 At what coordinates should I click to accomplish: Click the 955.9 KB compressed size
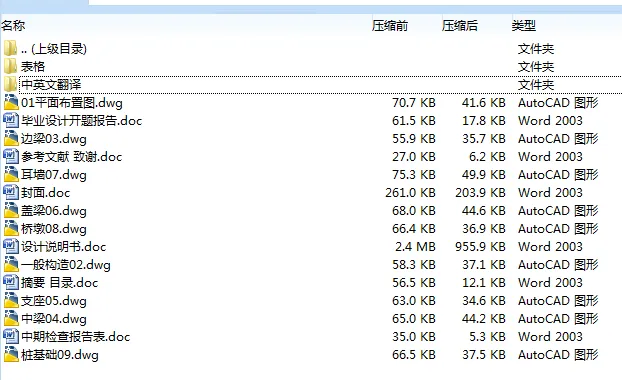(x=480, y=247)
